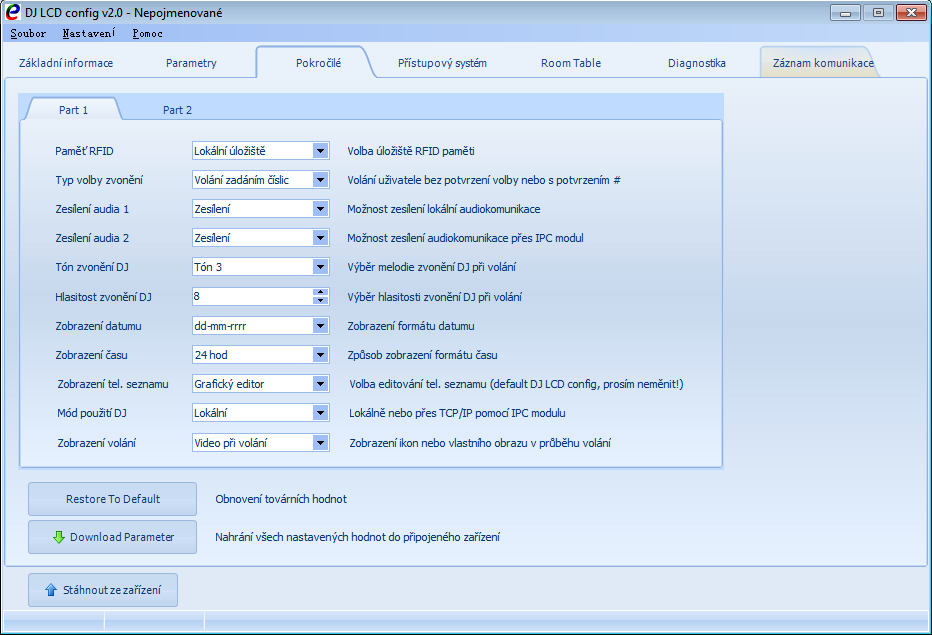Click the Restore To Default button
The image size is (932, 635).
(x=112, y=499)
